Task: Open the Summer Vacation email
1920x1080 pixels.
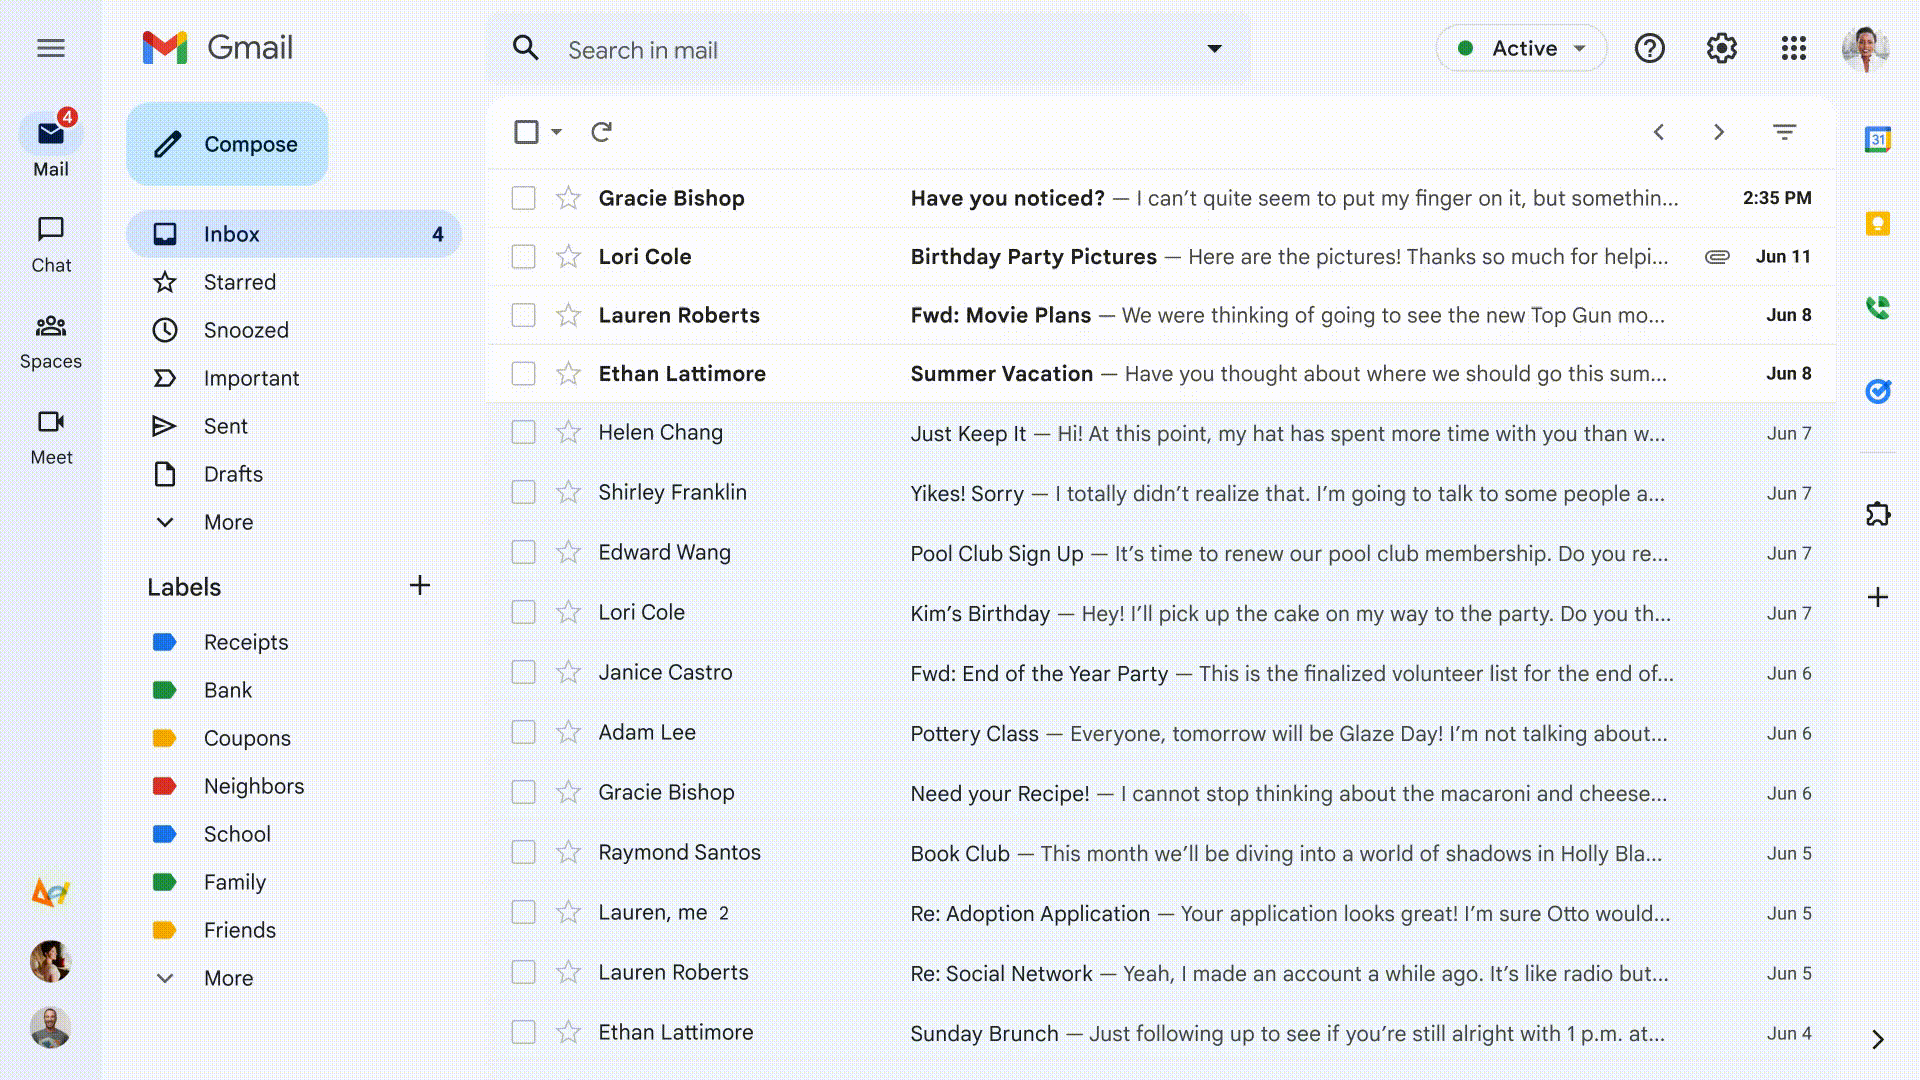Action: (1001, 374)
